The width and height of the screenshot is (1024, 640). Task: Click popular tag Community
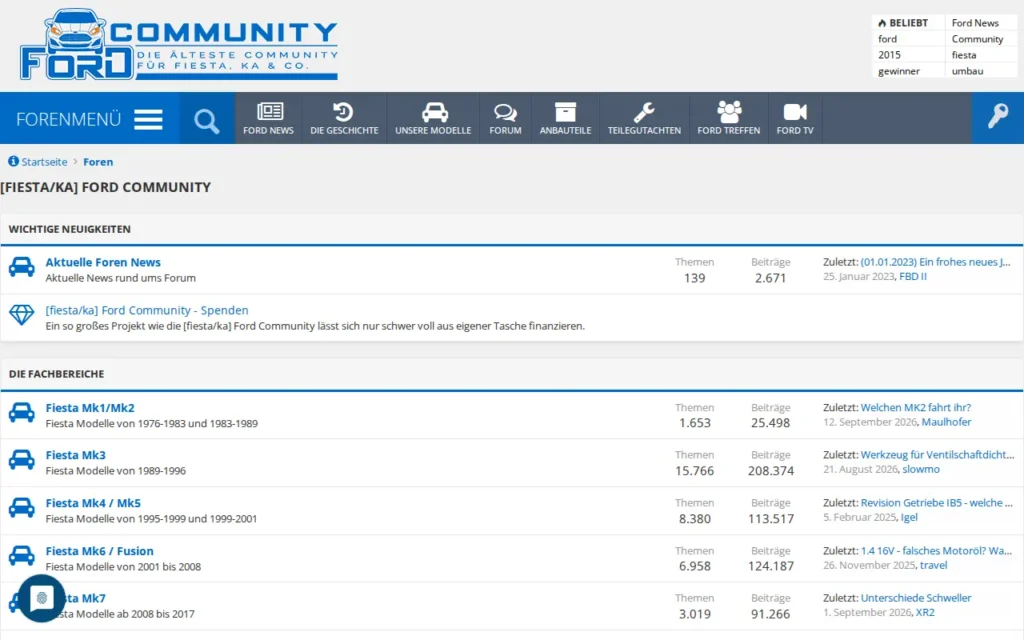tap(977, 39)
